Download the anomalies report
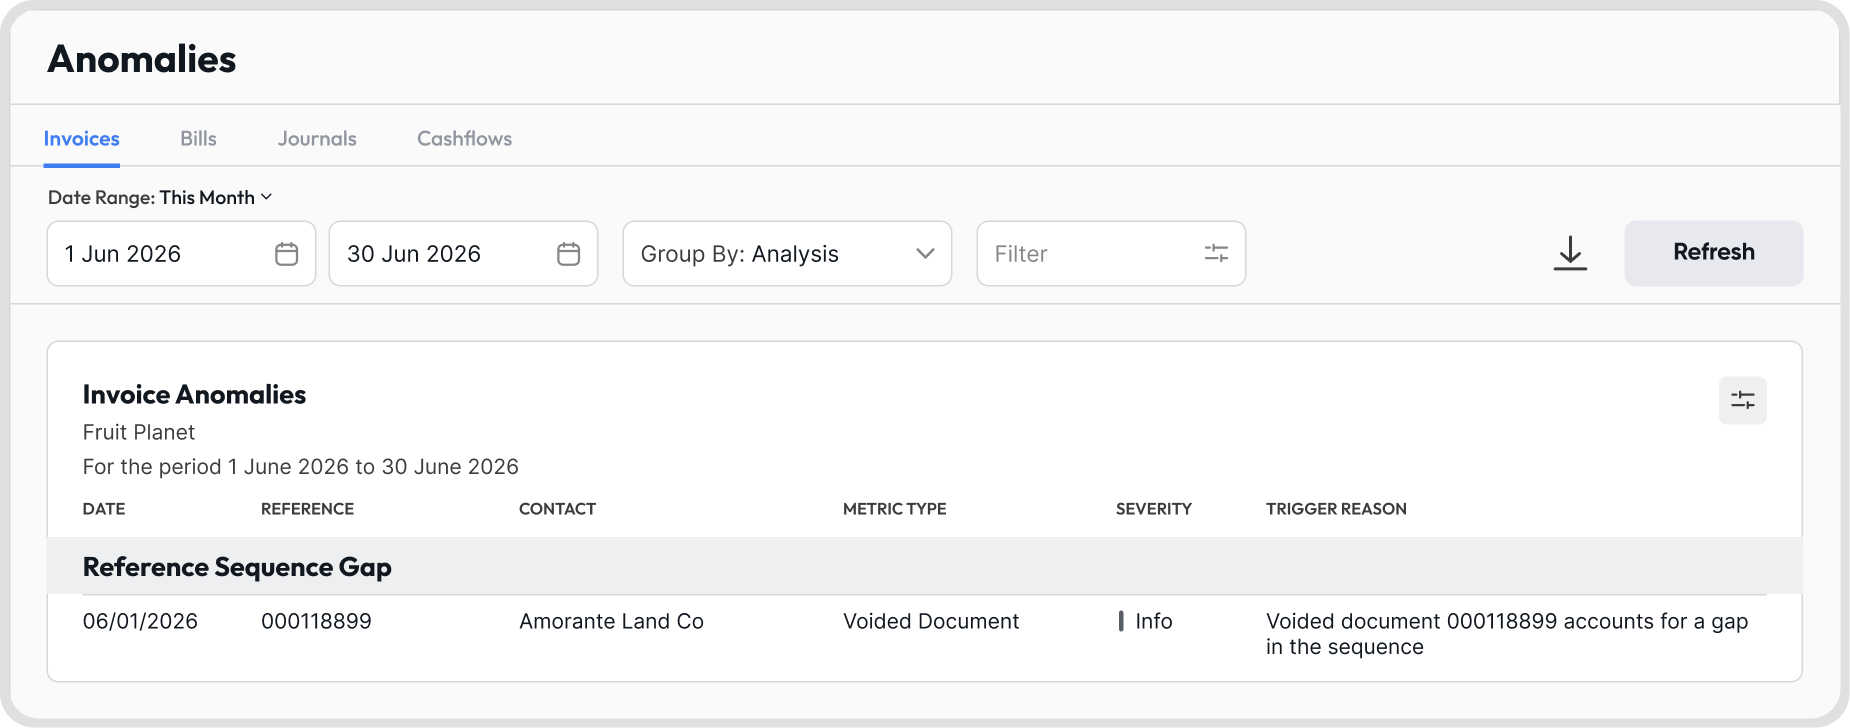Screen dimensions: 1850x728 pyautogui.click(x=1570, y=253)
